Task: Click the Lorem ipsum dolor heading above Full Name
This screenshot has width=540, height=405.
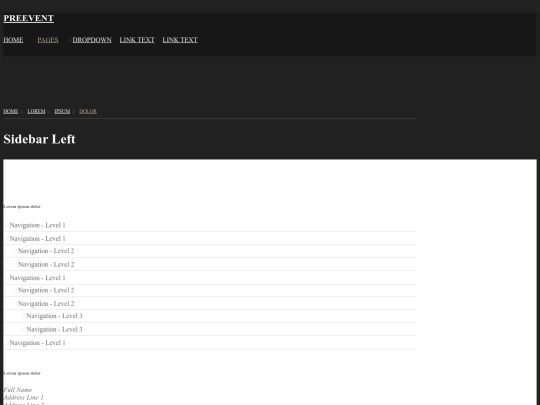Action: click(22, 373)
